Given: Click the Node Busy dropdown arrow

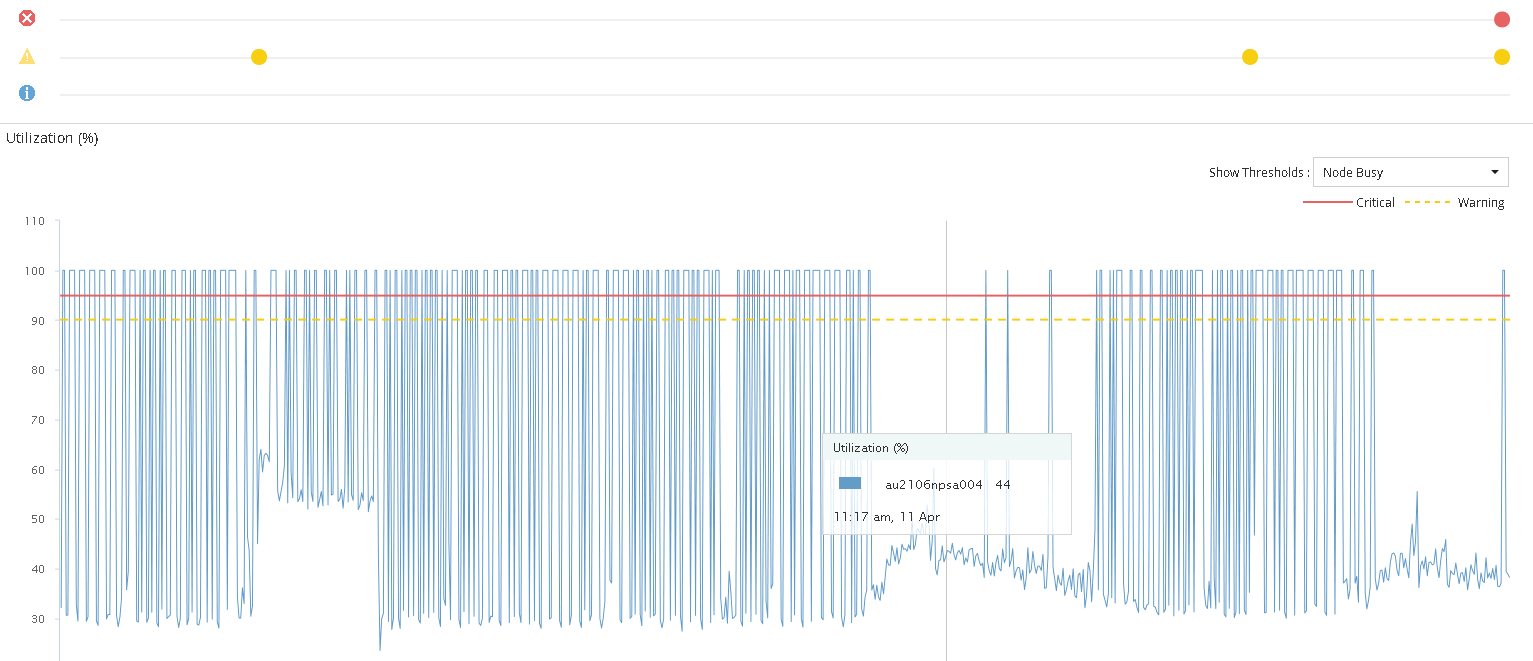Looking at the screenshot, I should coord(1495,172).
